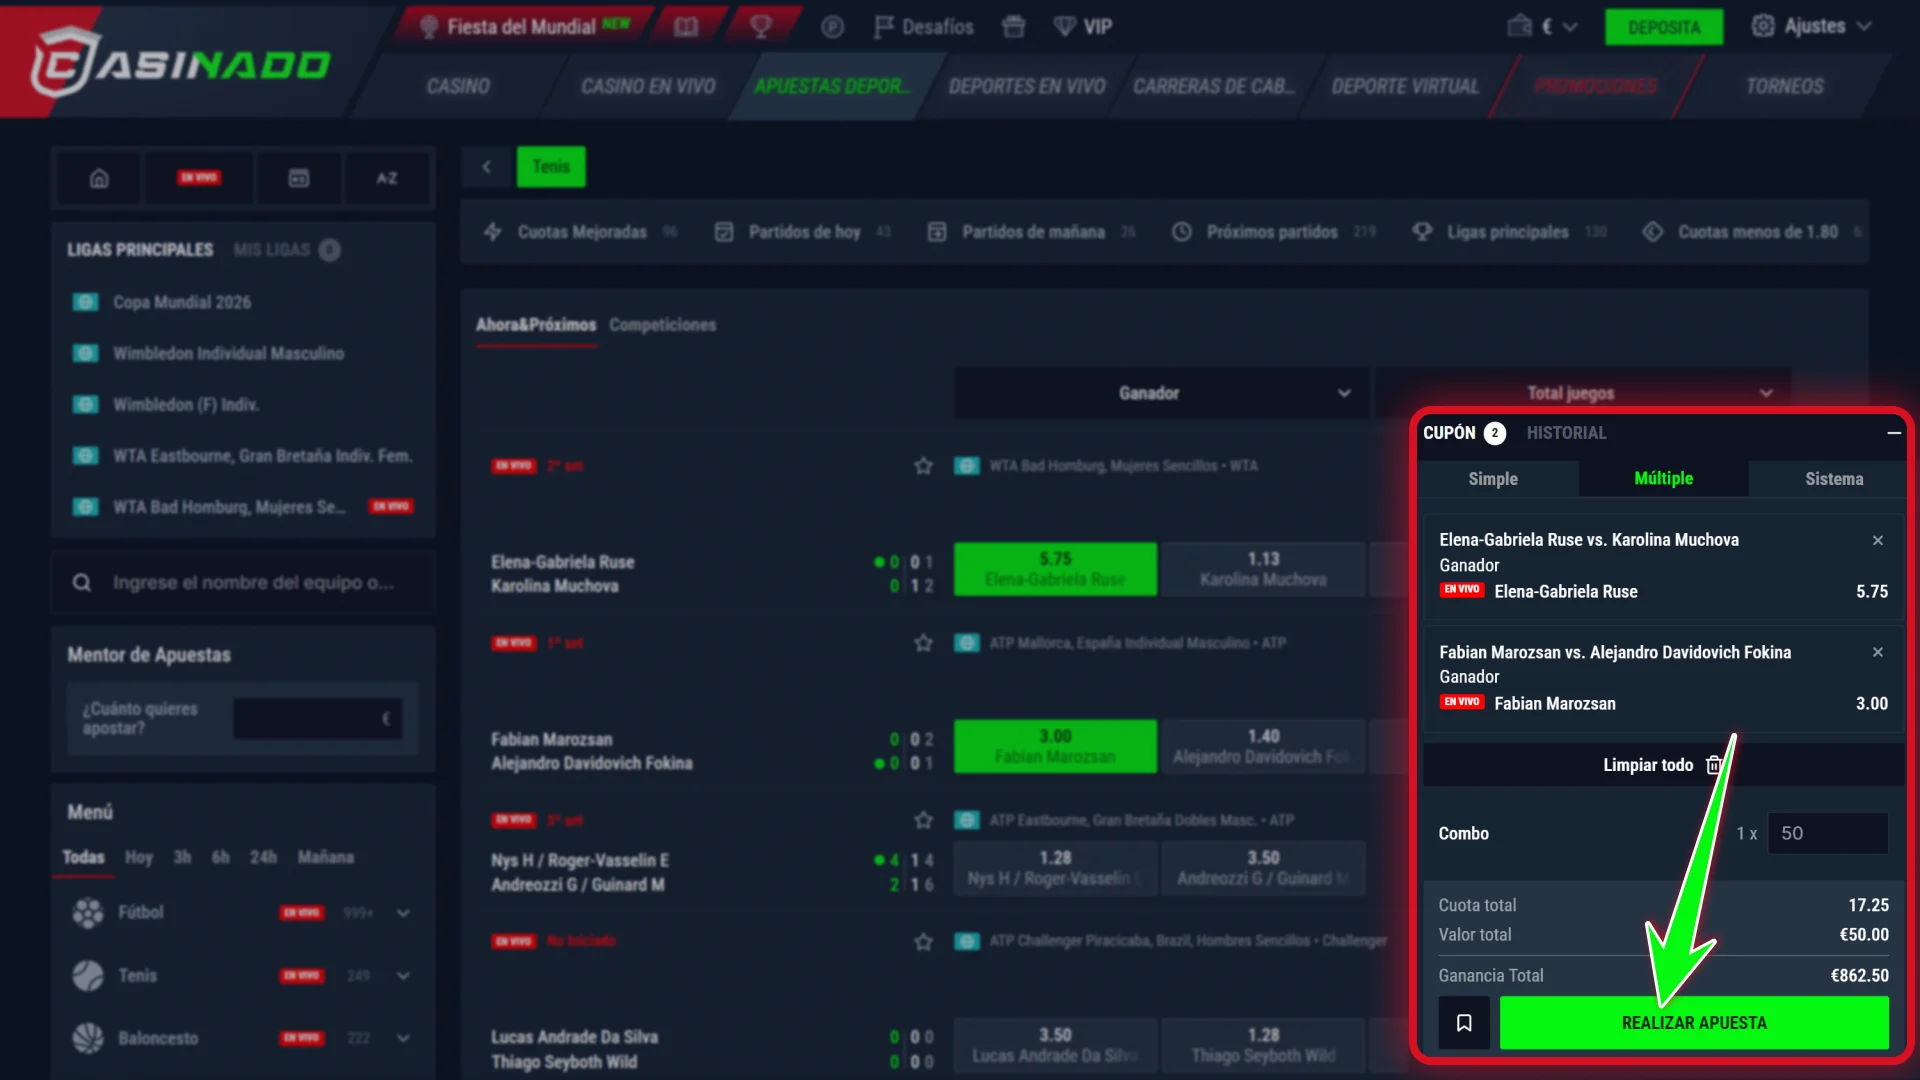Click the Mentor de Apuestas amount field
Screen dimensions: 1920x1080
tap(318, 719)
